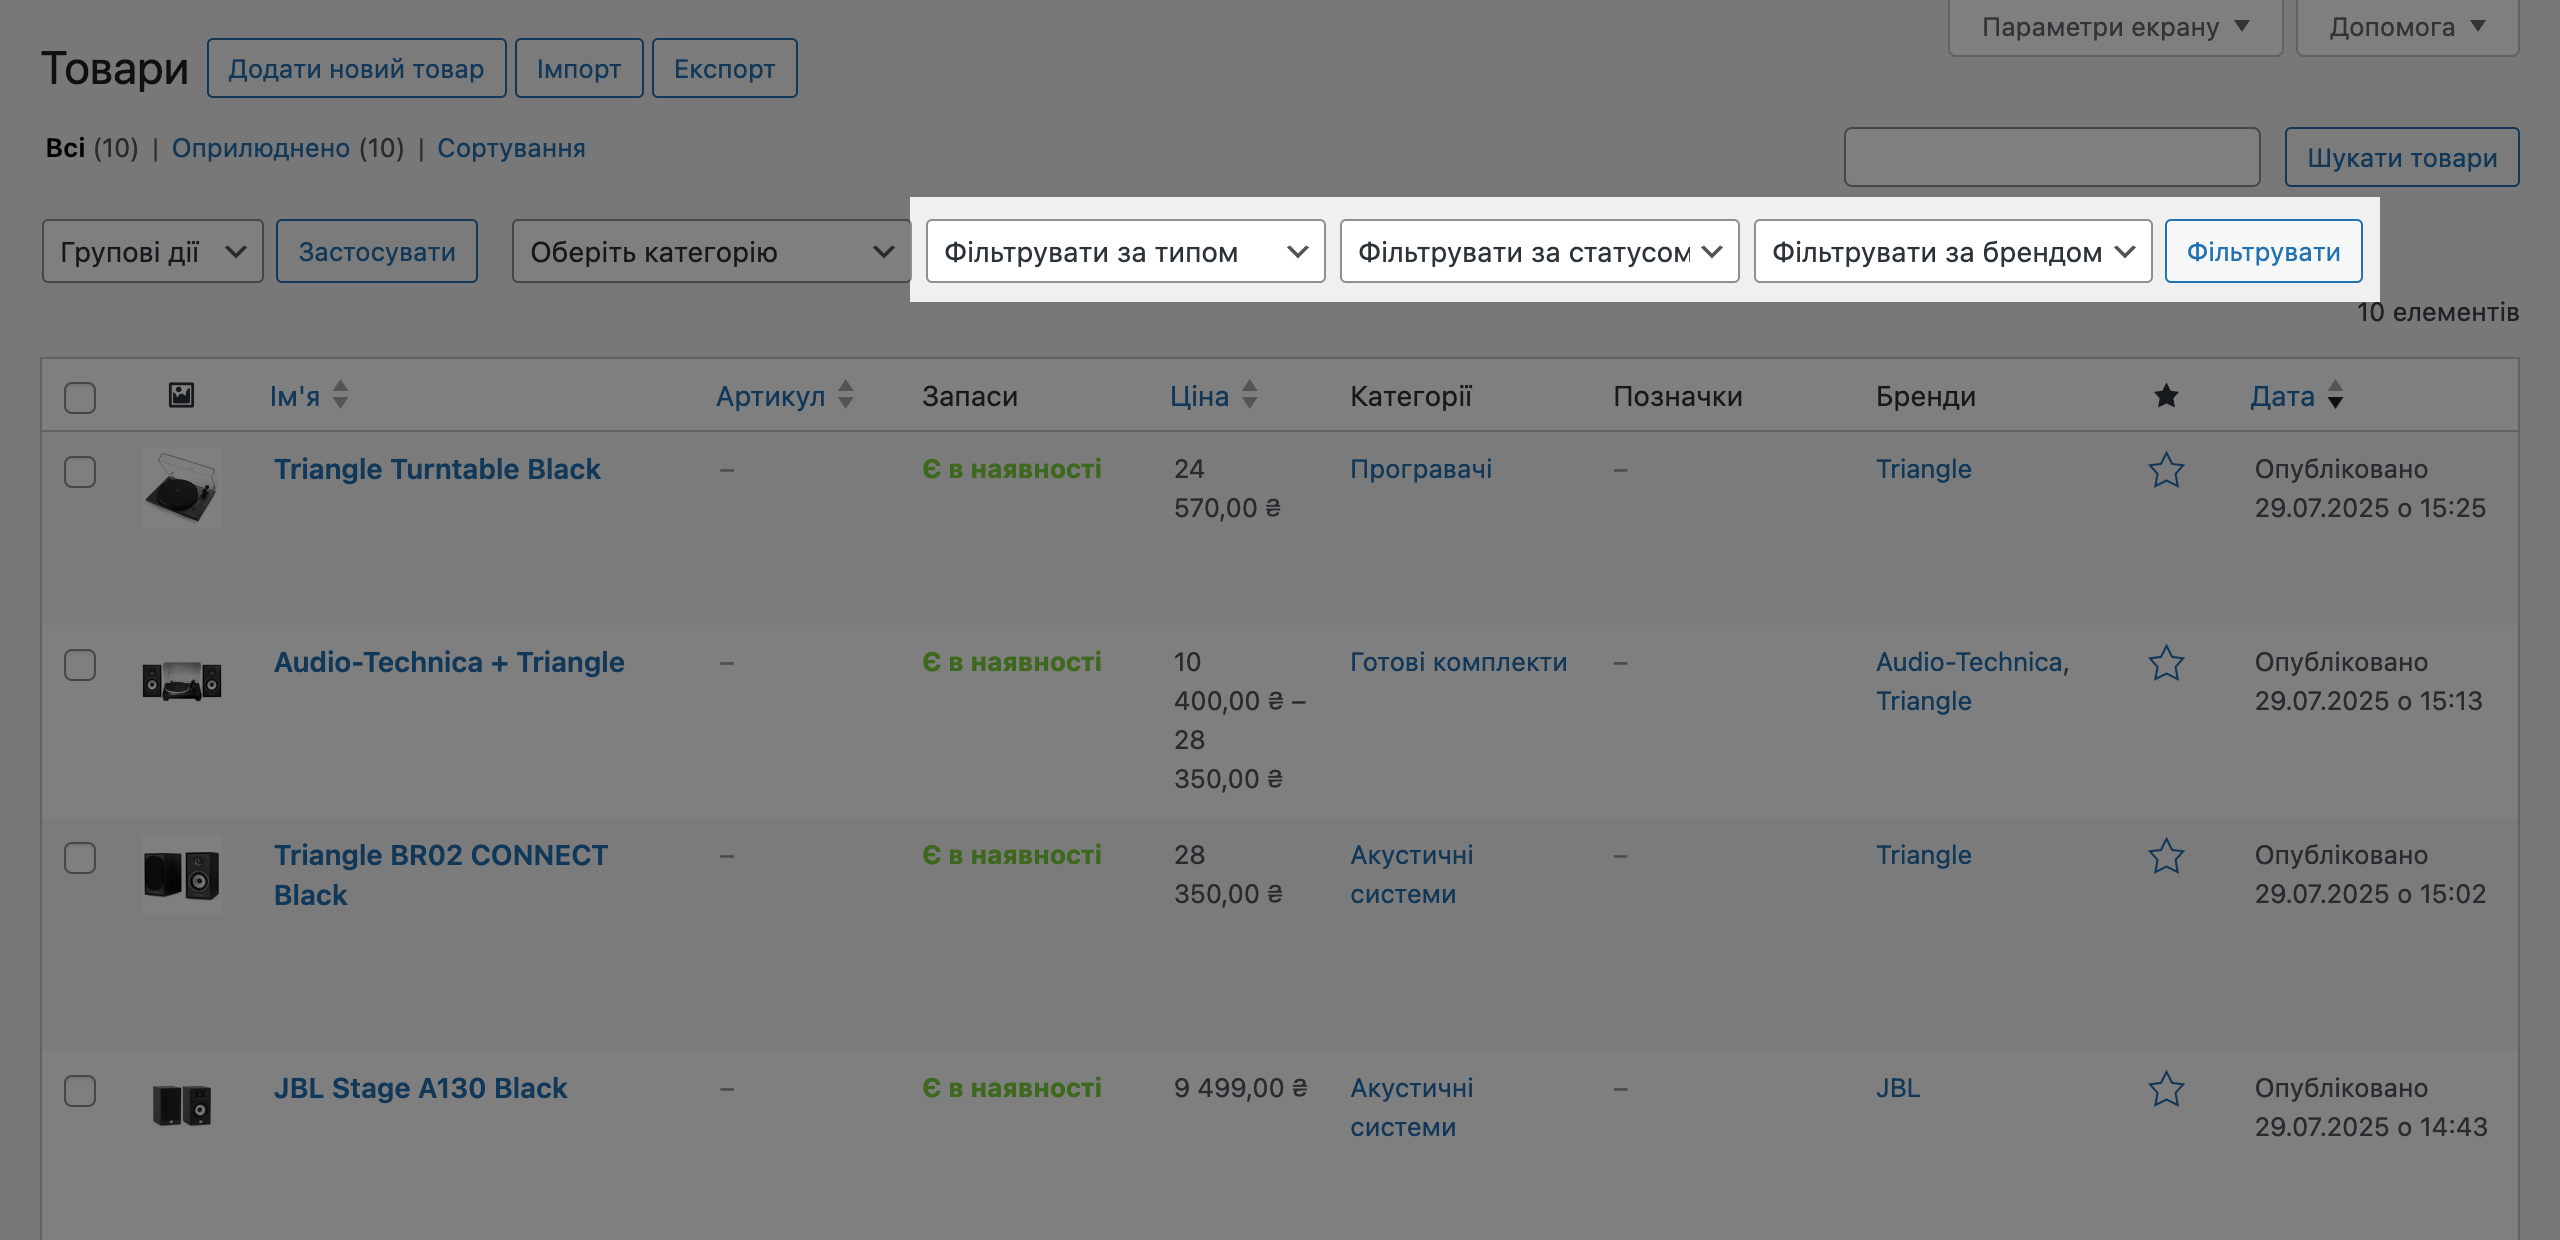The width and height of the screenshot is (2560, 1240).
Task: Click the JBL Stage A130 product thumbnail
Action: [x=181, y=1104]
